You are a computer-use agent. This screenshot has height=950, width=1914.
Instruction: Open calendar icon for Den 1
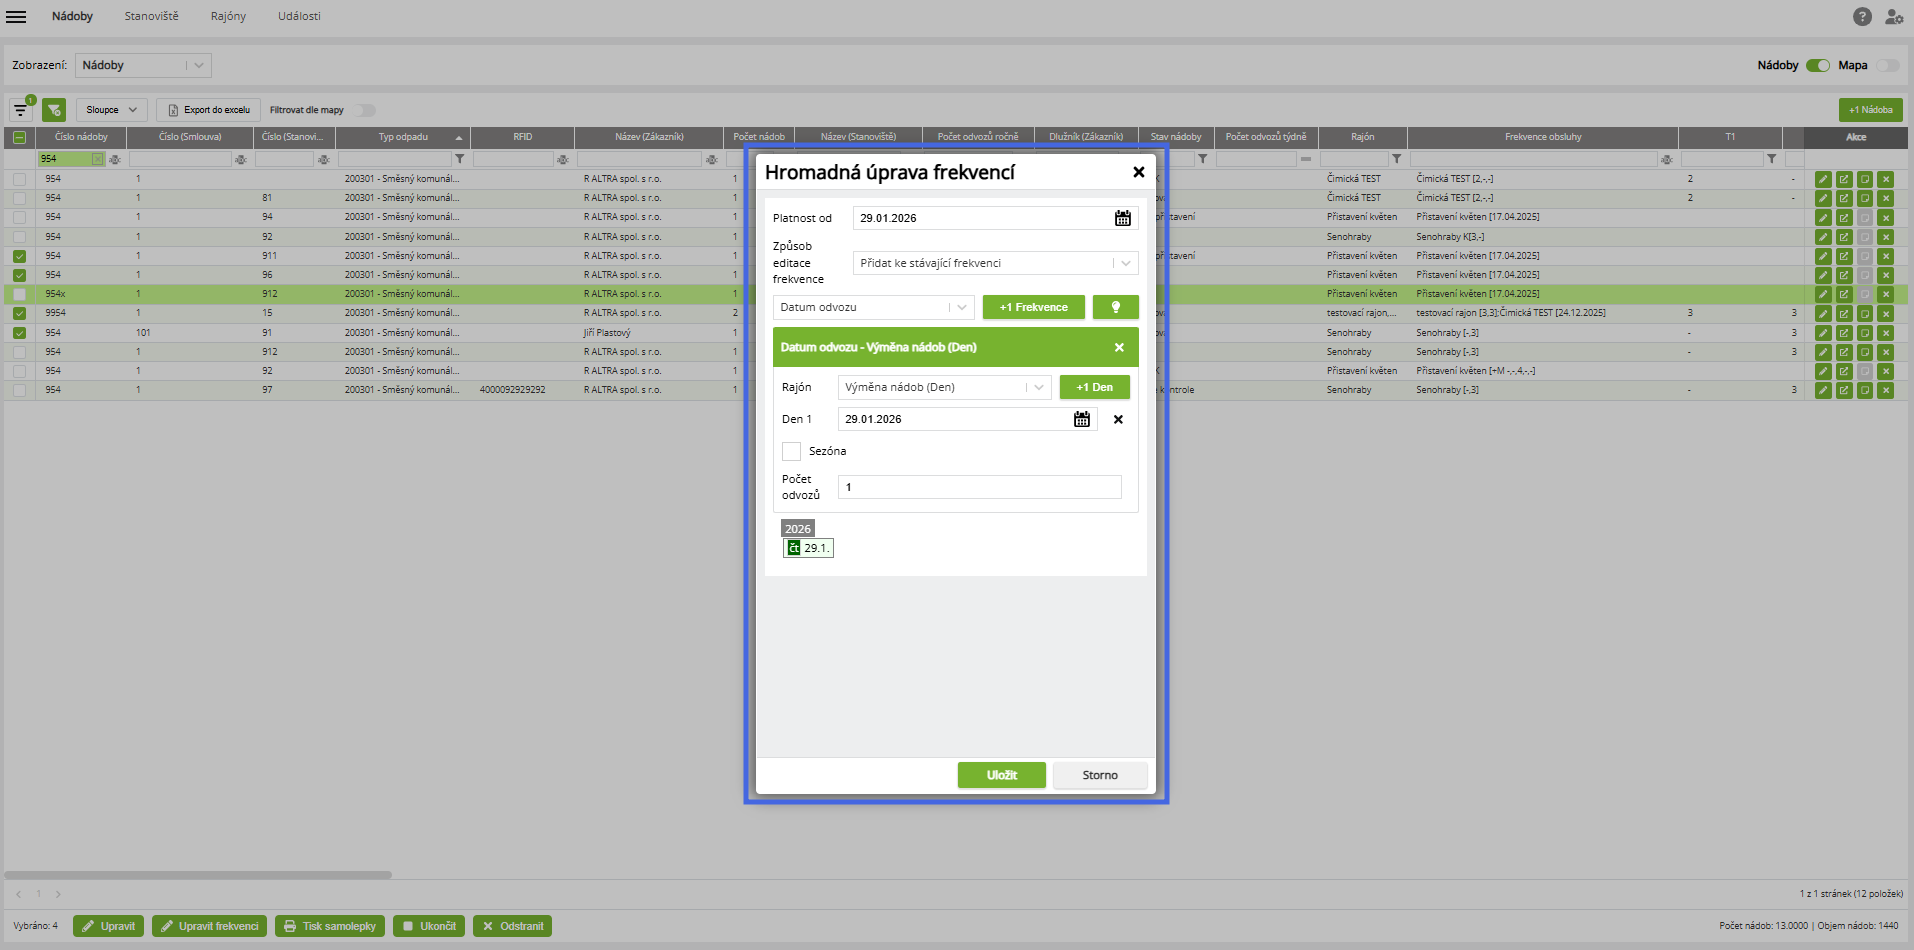1081,419
